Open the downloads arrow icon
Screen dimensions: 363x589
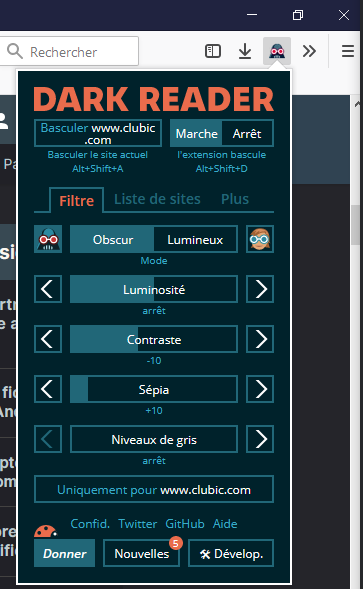pyautogui.click(x=245, y=51)
